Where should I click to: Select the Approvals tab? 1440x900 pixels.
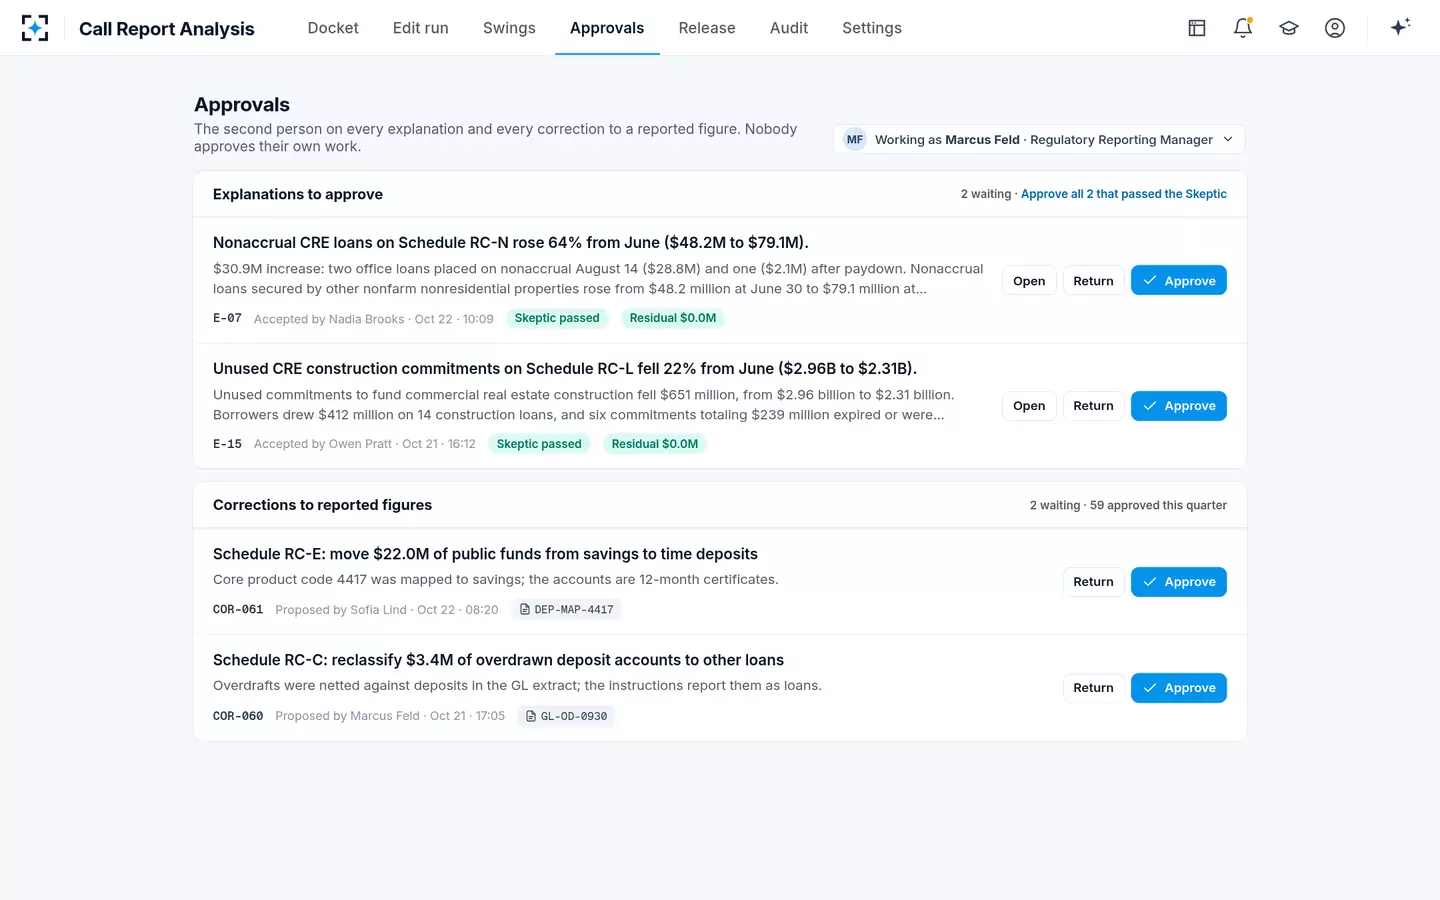click(607, 28)
